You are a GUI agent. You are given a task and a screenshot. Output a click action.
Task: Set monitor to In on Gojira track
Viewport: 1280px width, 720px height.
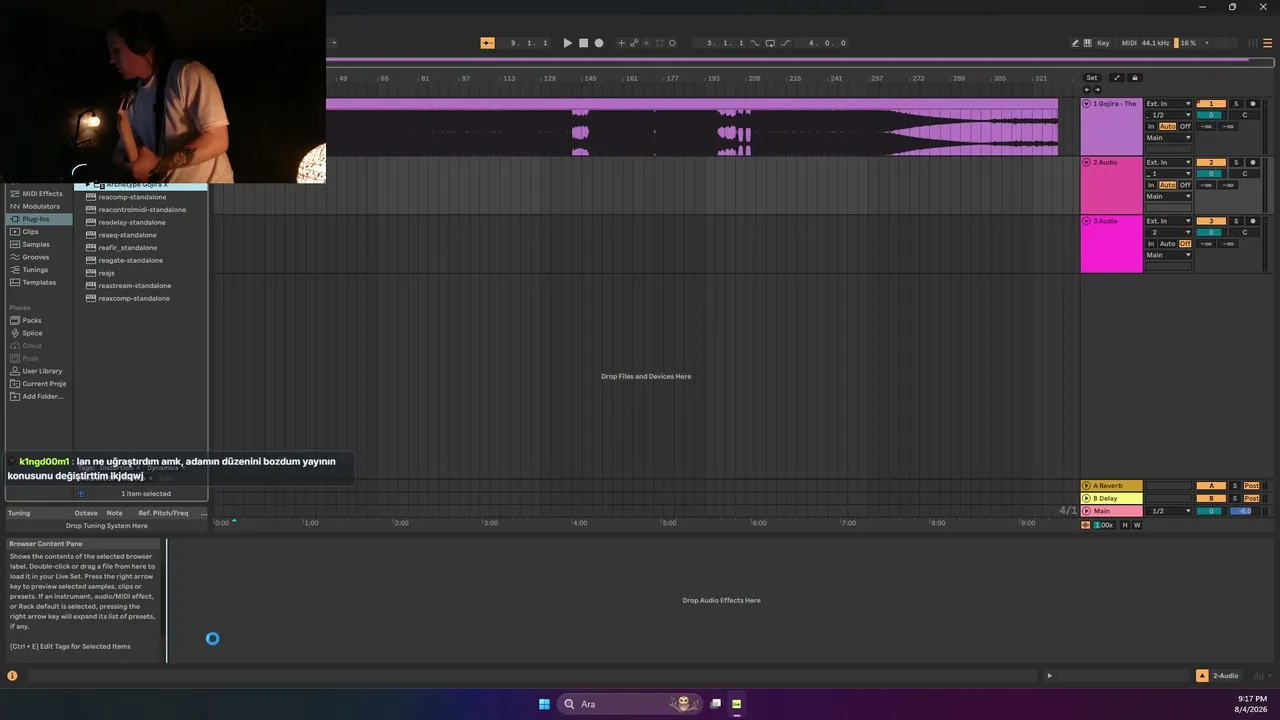pos(1151,126)
